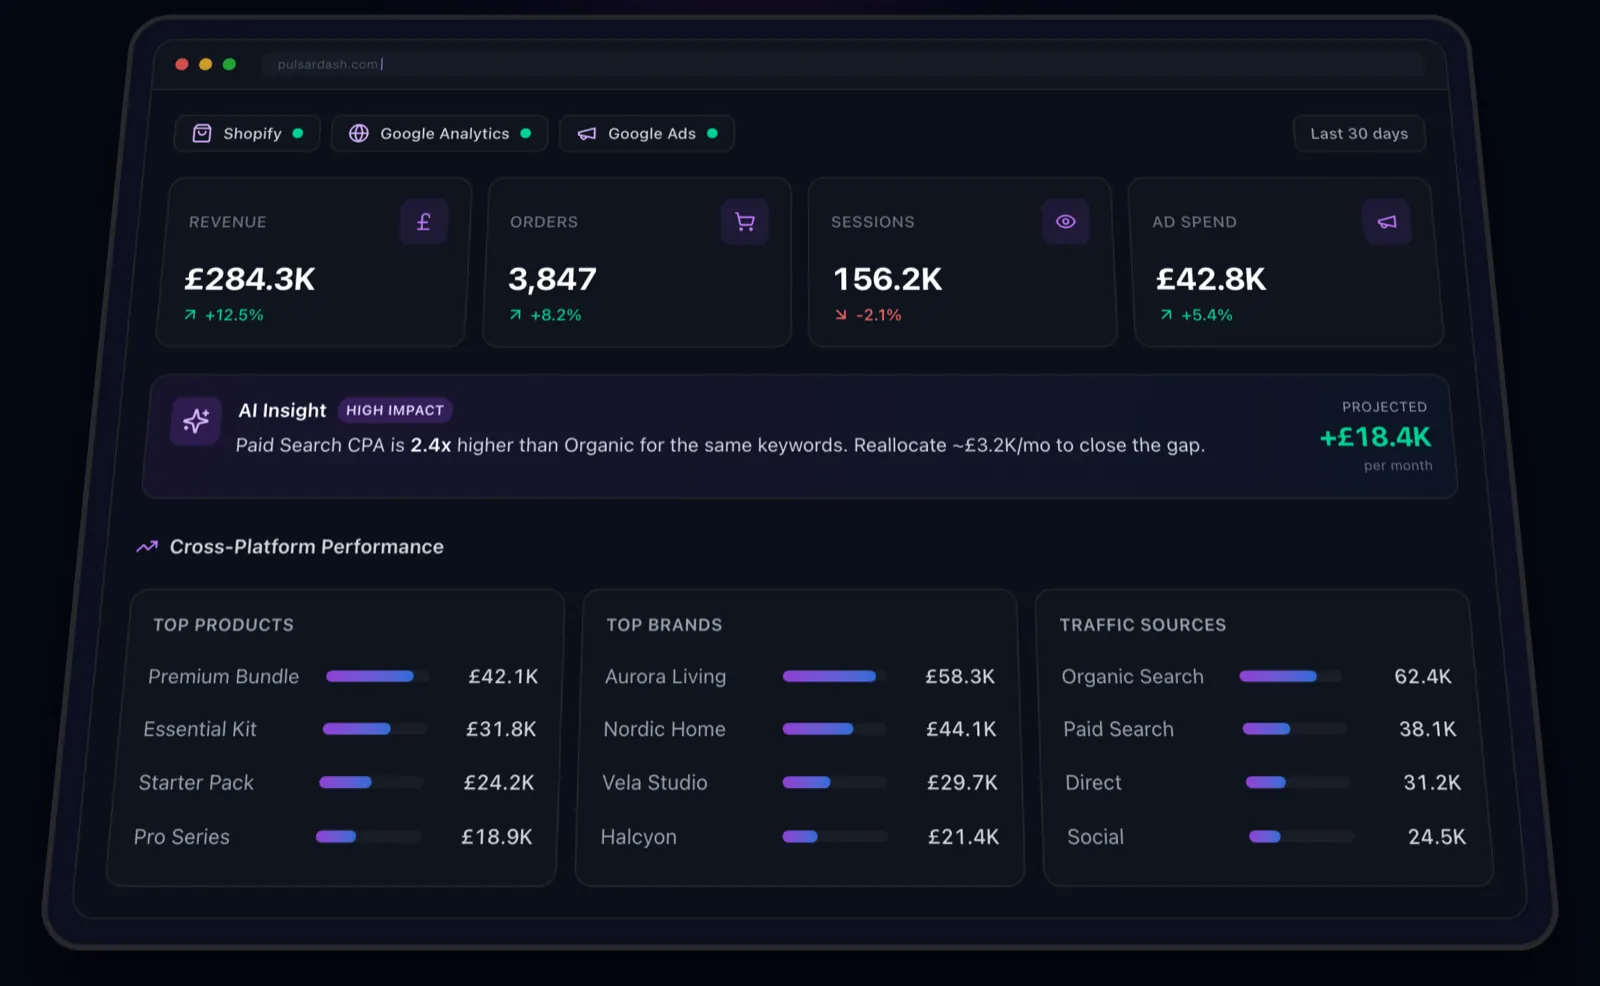The image size is (1600, 986).
Task: Click the sparkle AI Insight icon
Action: click(x=196, y=421)
